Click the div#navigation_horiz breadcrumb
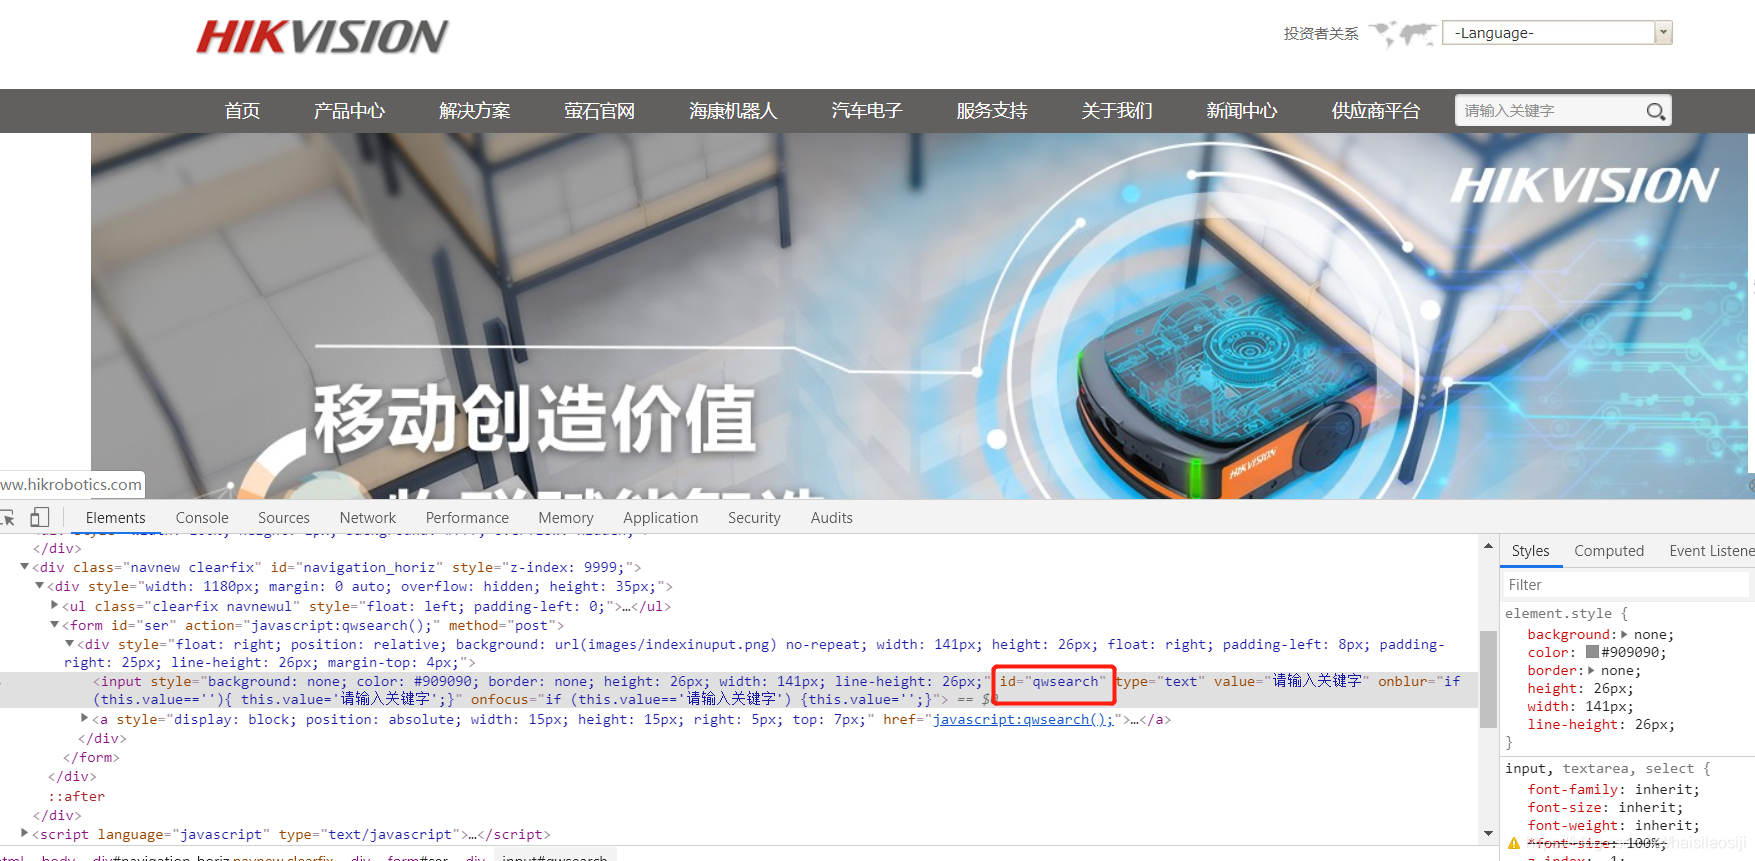 point(213,857)
